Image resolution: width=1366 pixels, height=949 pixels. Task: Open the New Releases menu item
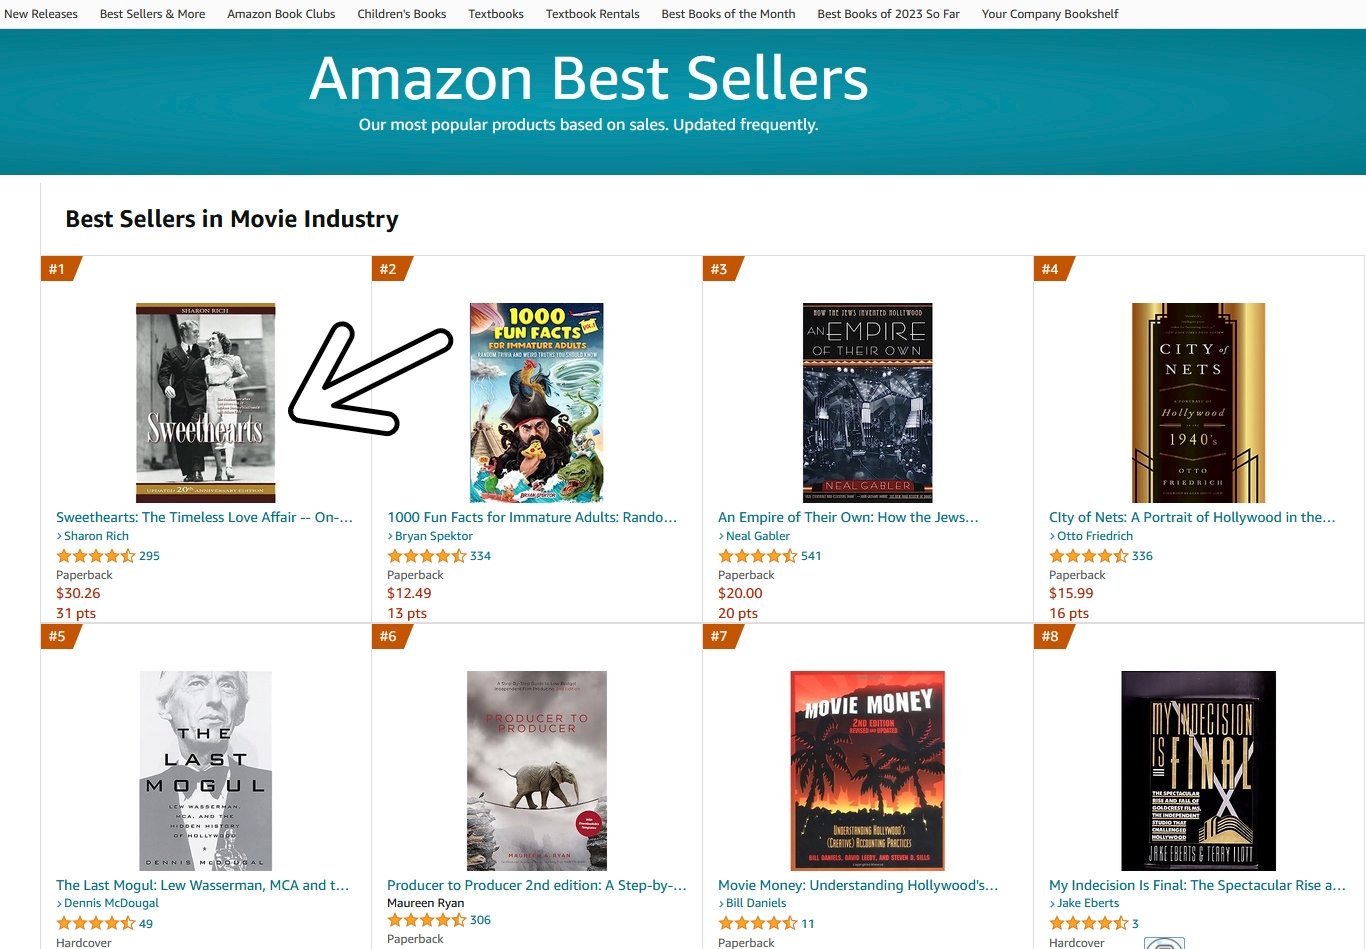[41, 14]
